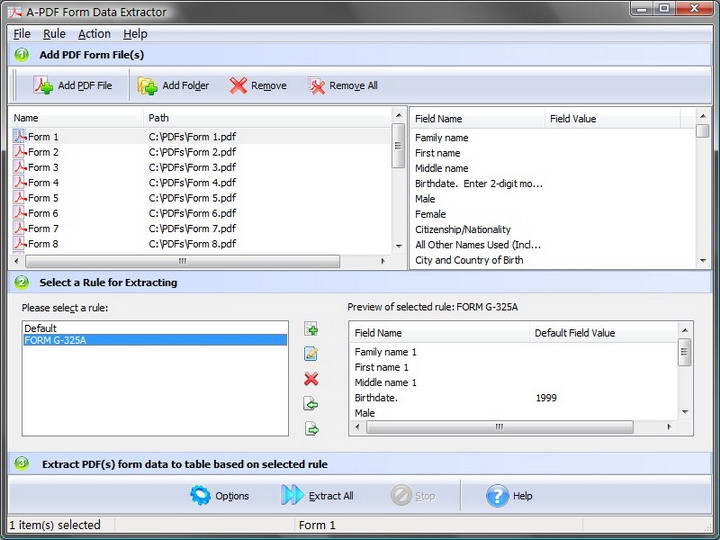Select the Form 6 PDF icon in file list
The height and width of the screenshot is (540, 720).
(20, 213)
